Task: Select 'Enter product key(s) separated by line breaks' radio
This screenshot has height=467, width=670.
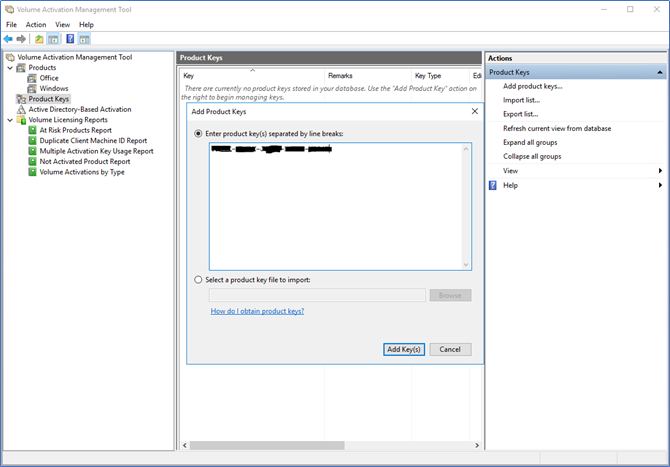Action: coord(198,134)
